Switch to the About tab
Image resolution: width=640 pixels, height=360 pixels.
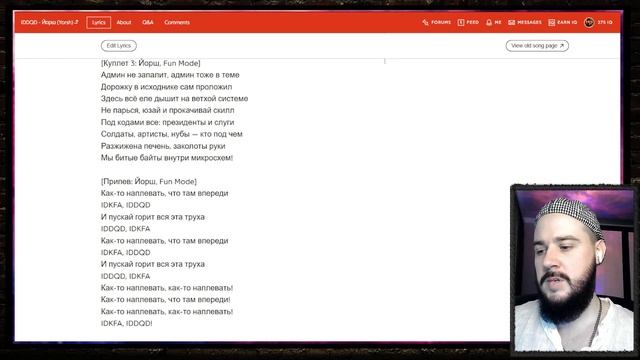[x=124, y=22]
